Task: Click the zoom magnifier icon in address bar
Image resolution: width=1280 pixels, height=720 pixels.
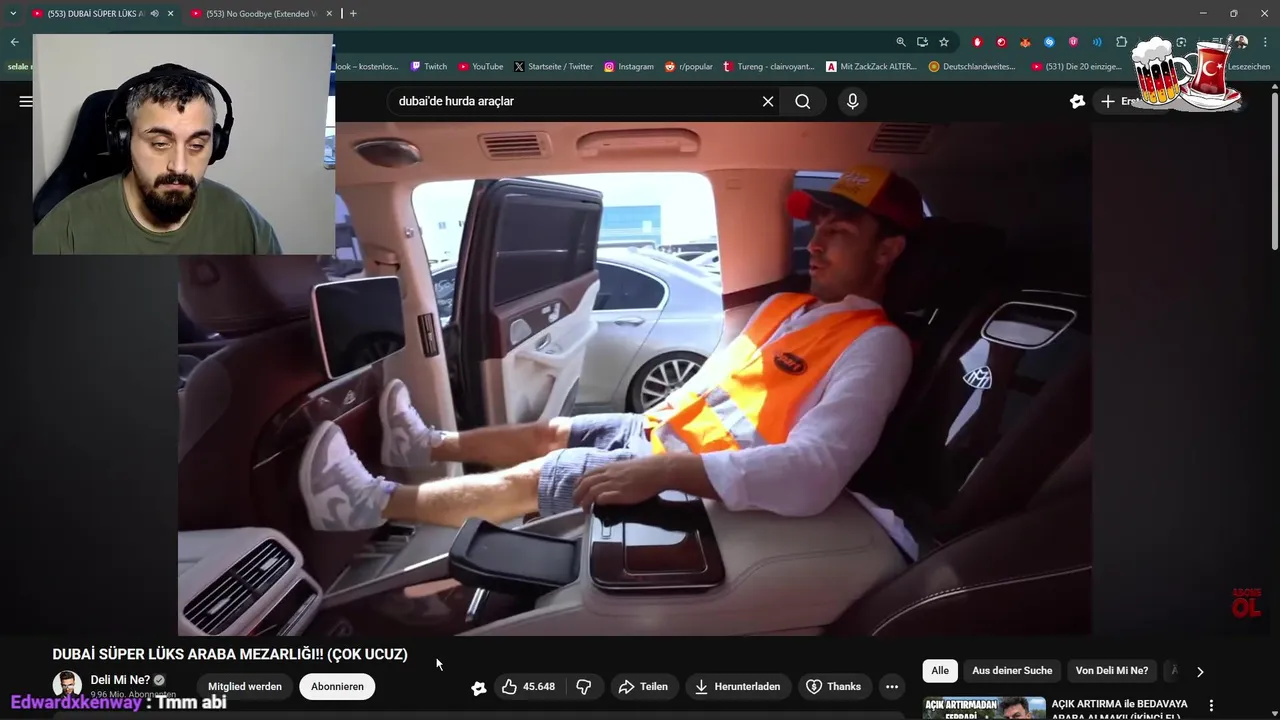Action: (x=900, y=42)
